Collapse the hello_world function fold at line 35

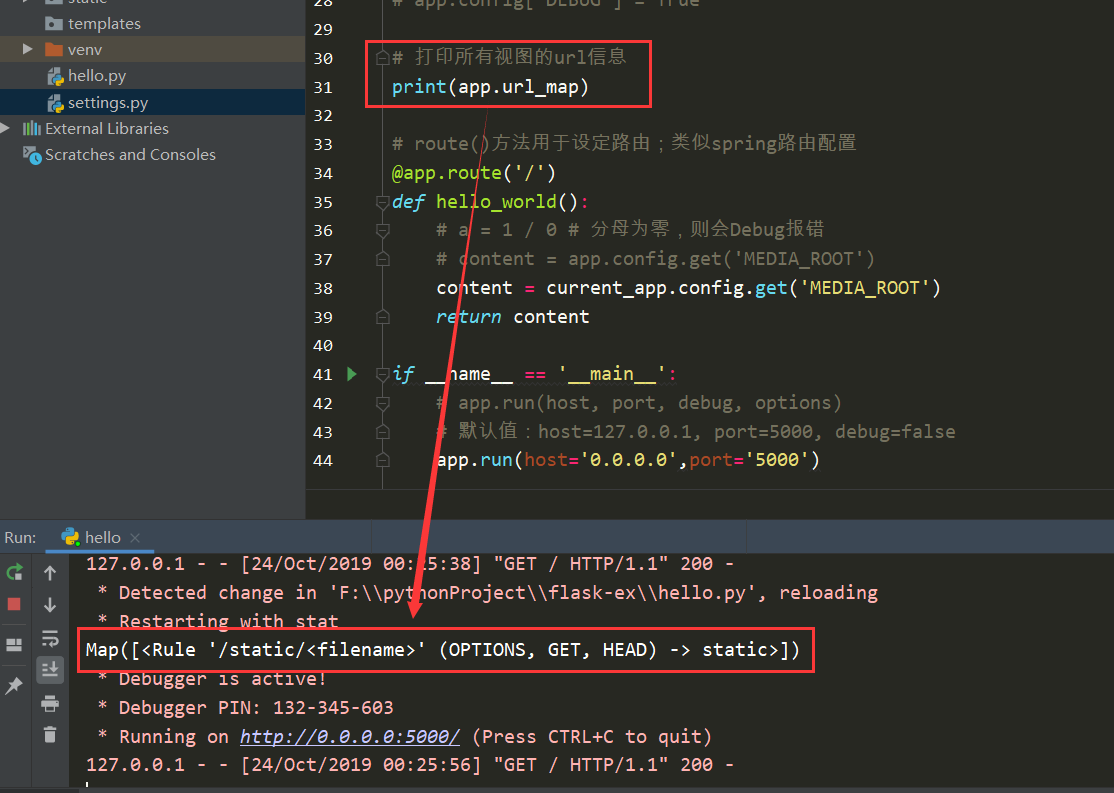[382, 203]
